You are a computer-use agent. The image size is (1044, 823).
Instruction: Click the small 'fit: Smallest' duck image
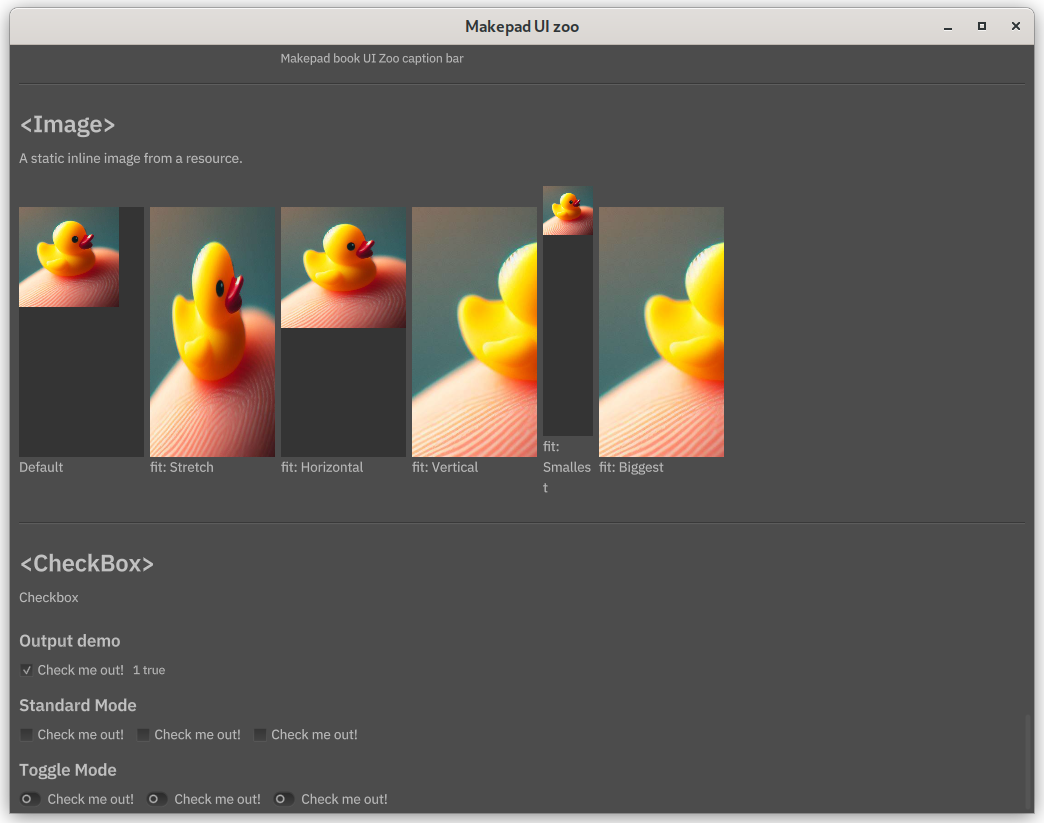(568, 211)
